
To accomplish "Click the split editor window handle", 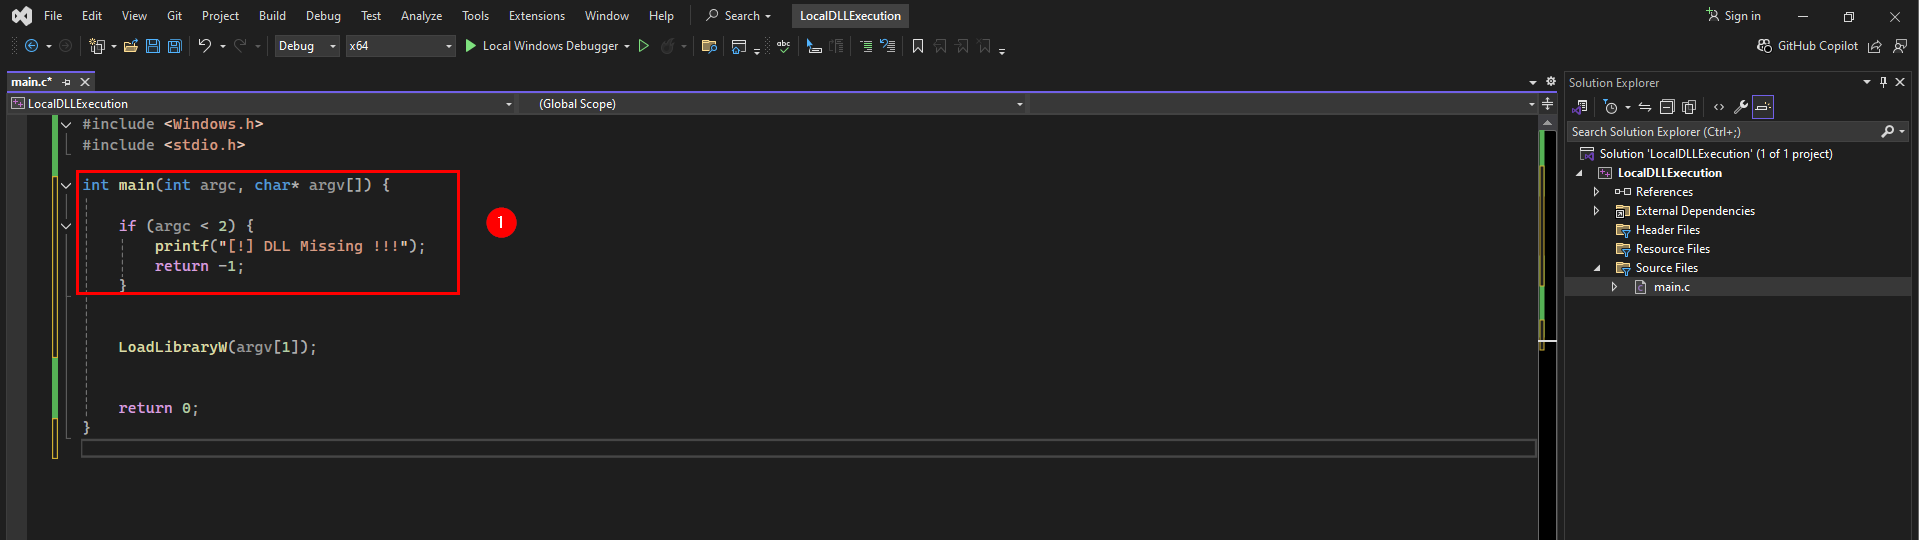I will (1547, 104).
